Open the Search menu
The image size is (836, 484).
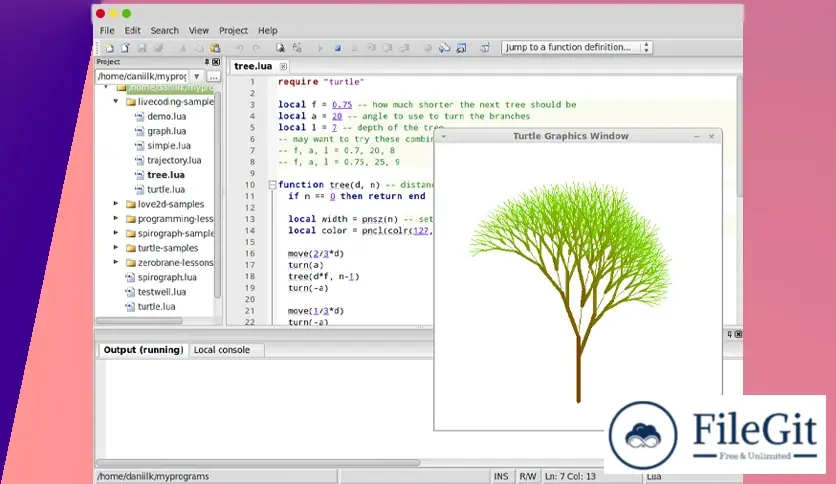click(x=164, y=30)
